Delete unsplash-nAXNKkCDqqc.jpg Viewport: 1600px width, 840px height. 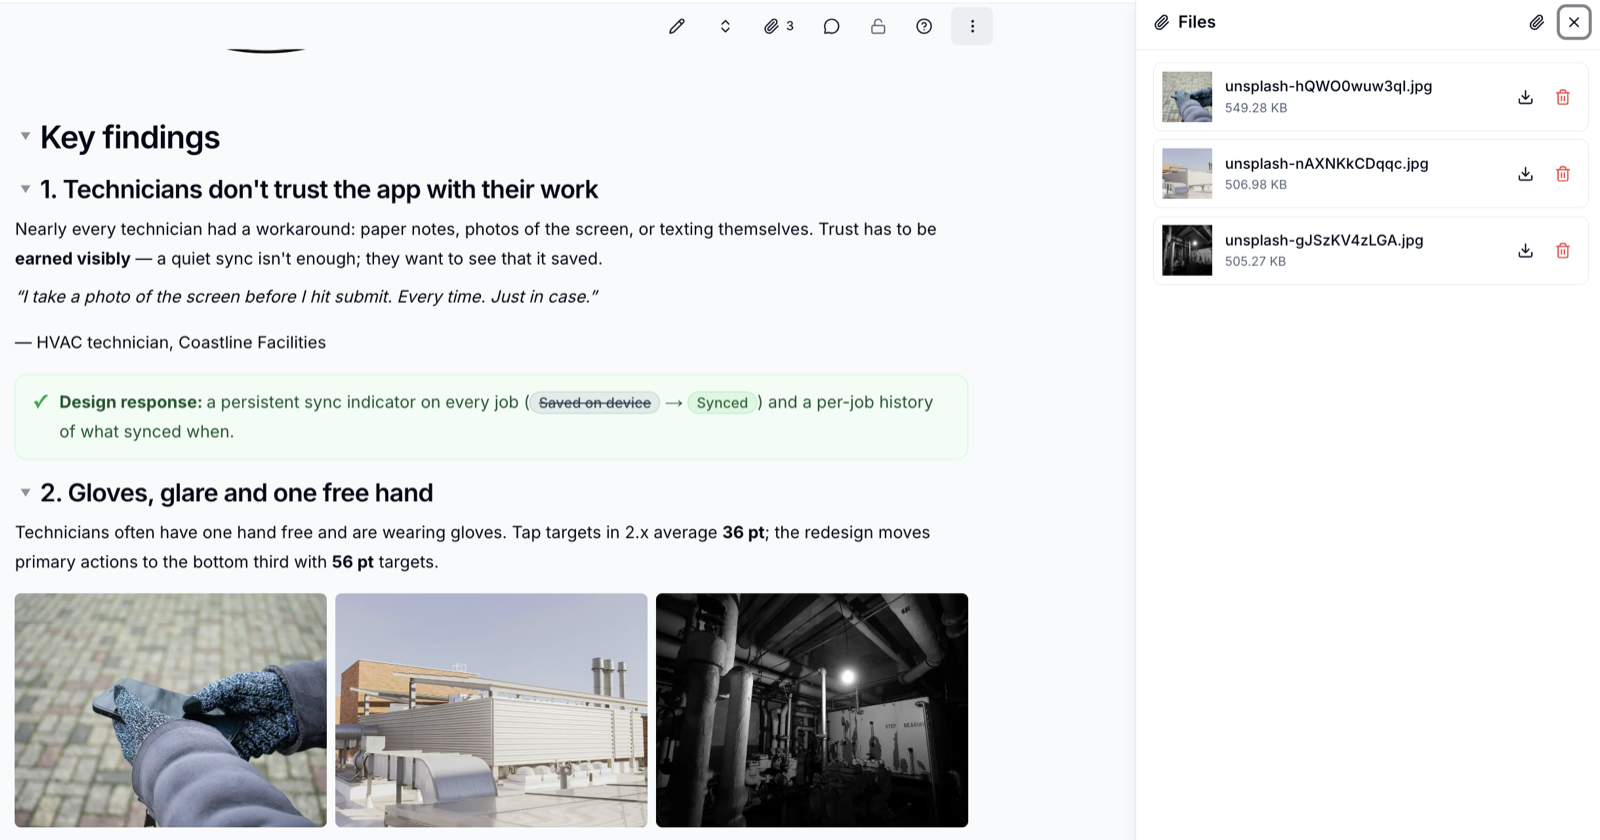pos(1563,174)
